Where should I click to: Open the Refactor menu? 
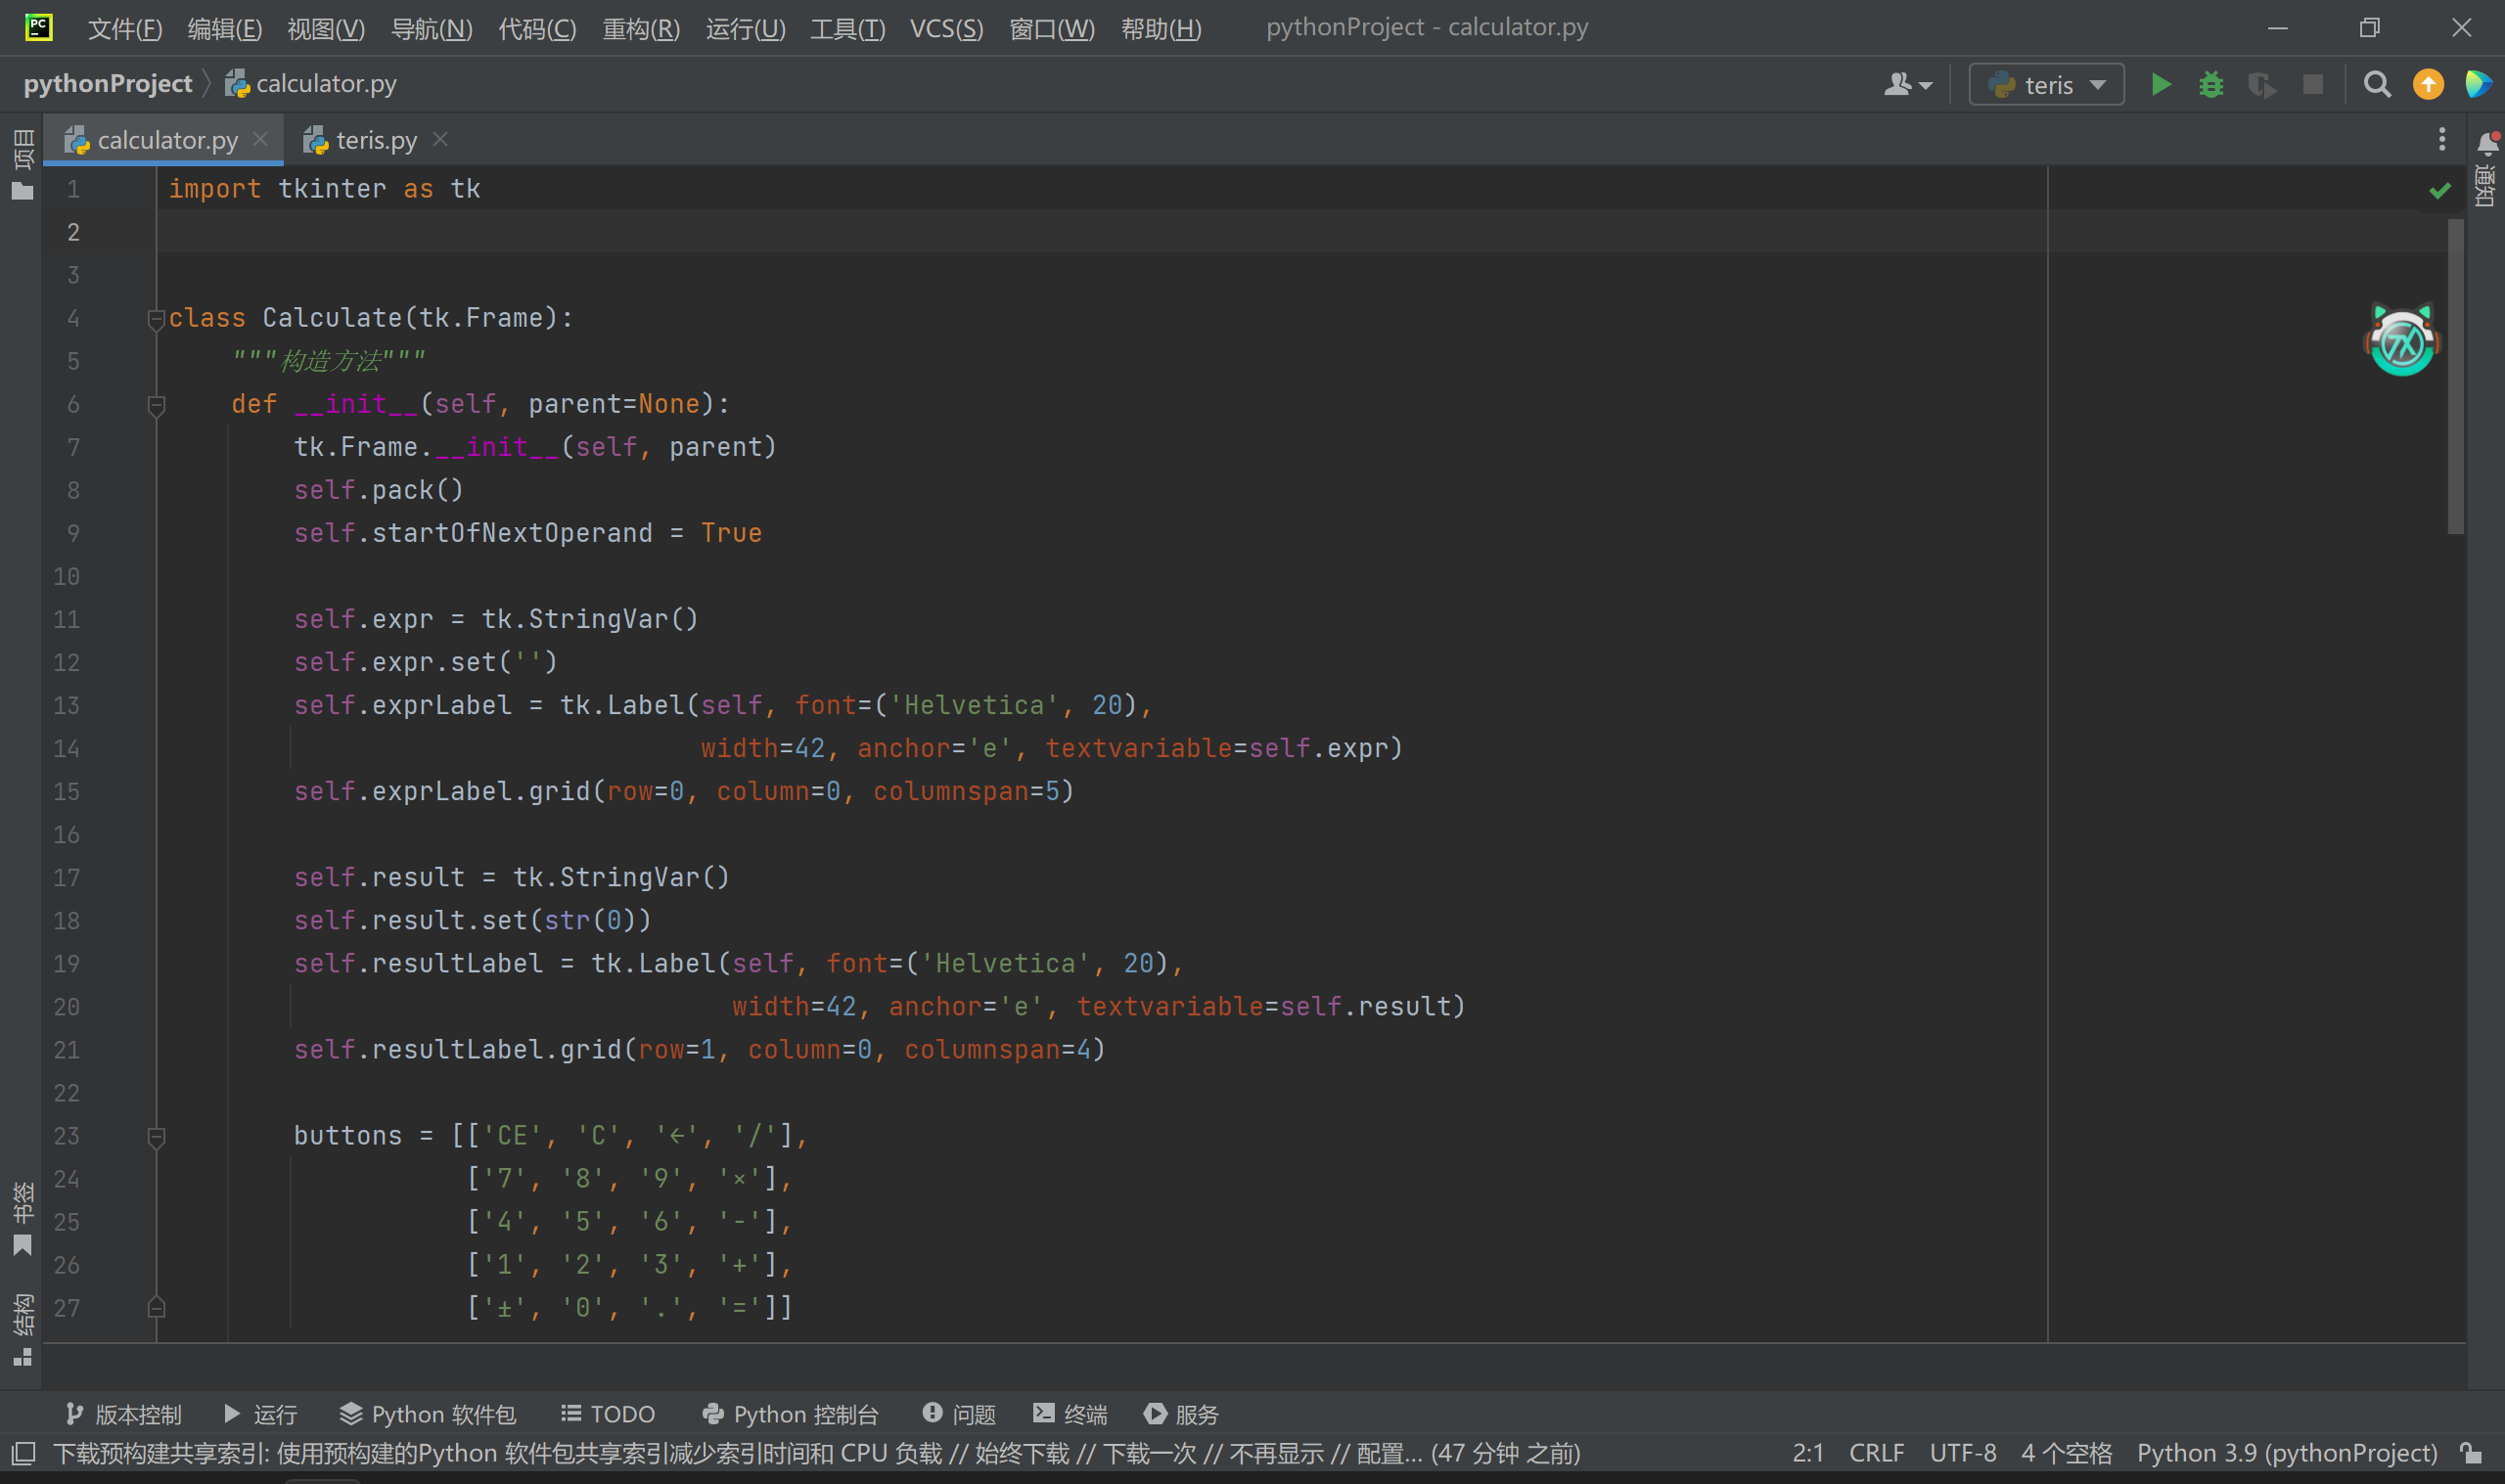point(641,28)
